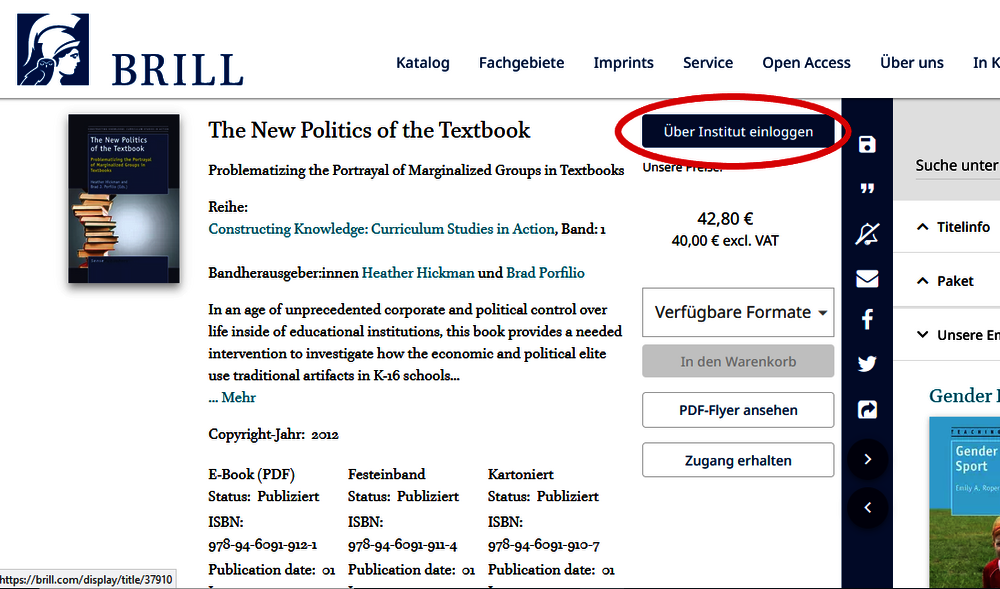Open the Open Access menu

(x=806, y=62)
